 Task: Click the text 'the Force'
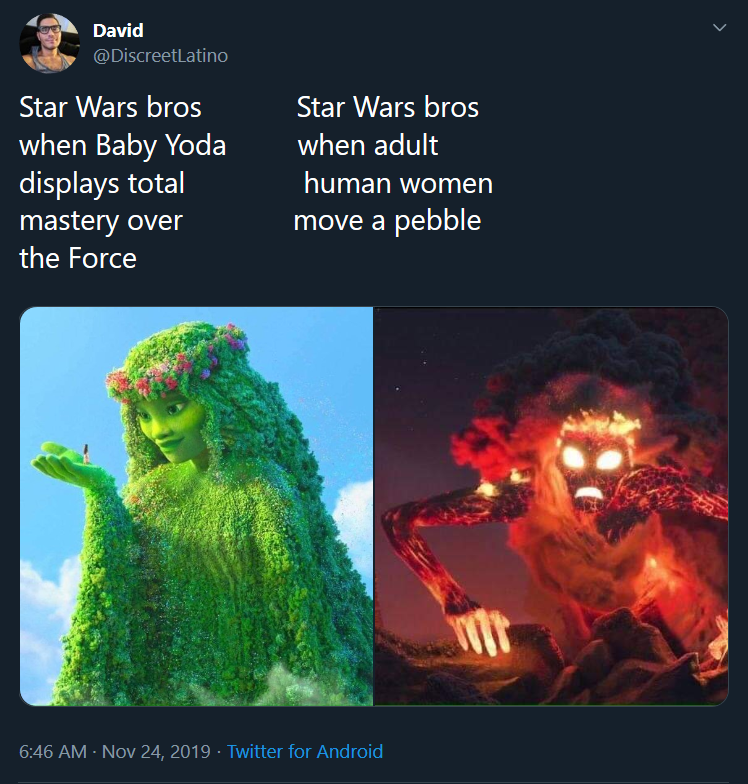(78, 258)
